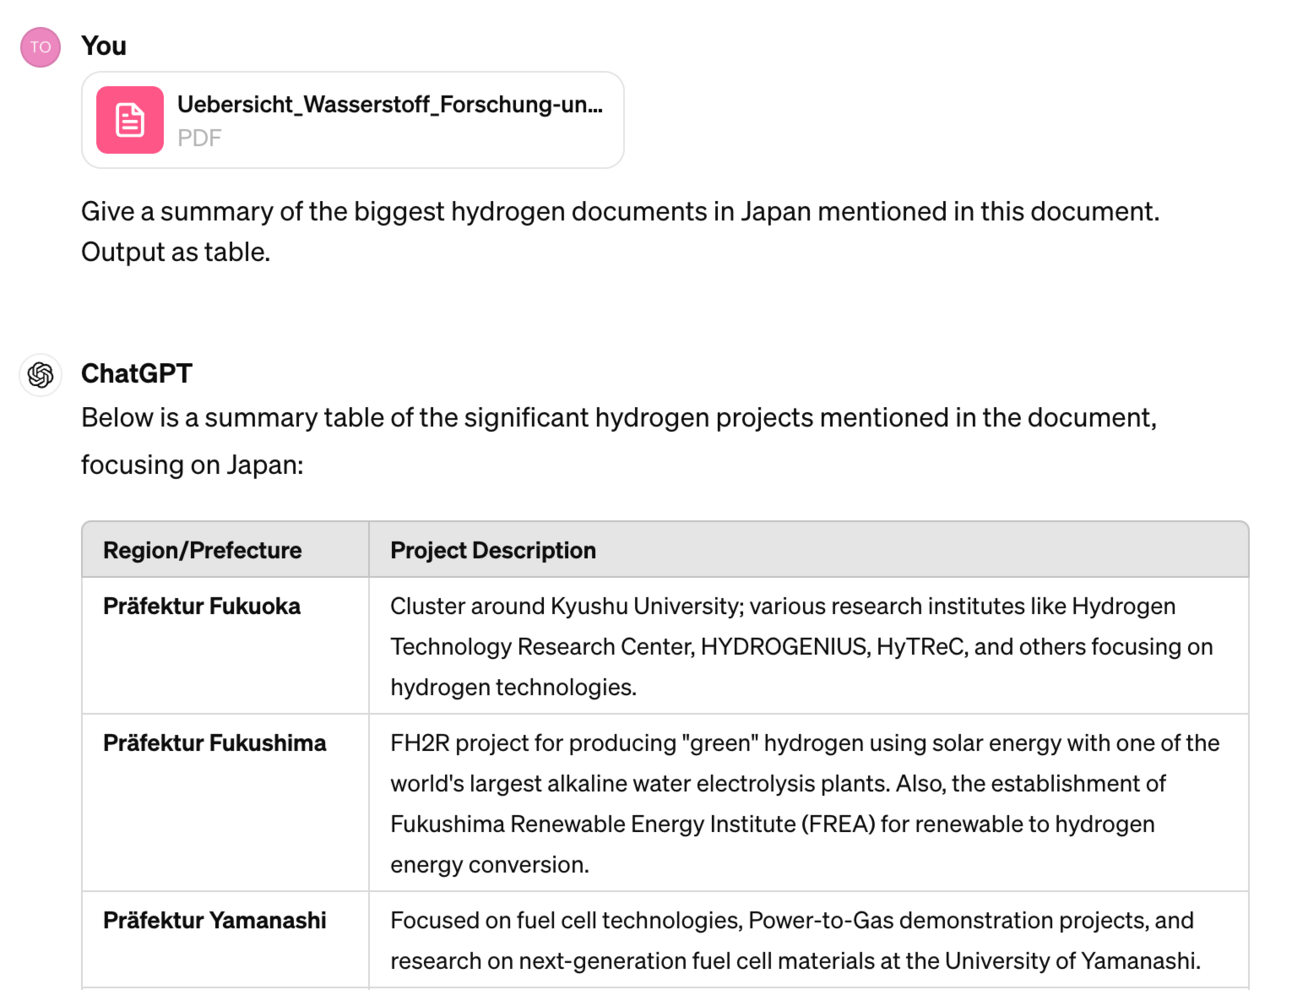Click the 'ChatGPT' sender name
1292x990 pixels.
[x=137, y=373]
